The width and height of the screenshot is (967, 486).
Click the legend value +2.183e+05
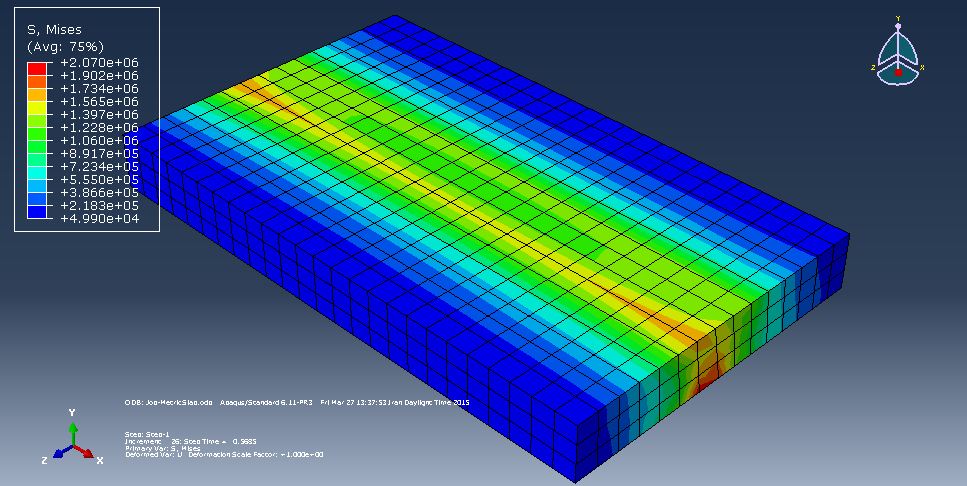point(99,205)
